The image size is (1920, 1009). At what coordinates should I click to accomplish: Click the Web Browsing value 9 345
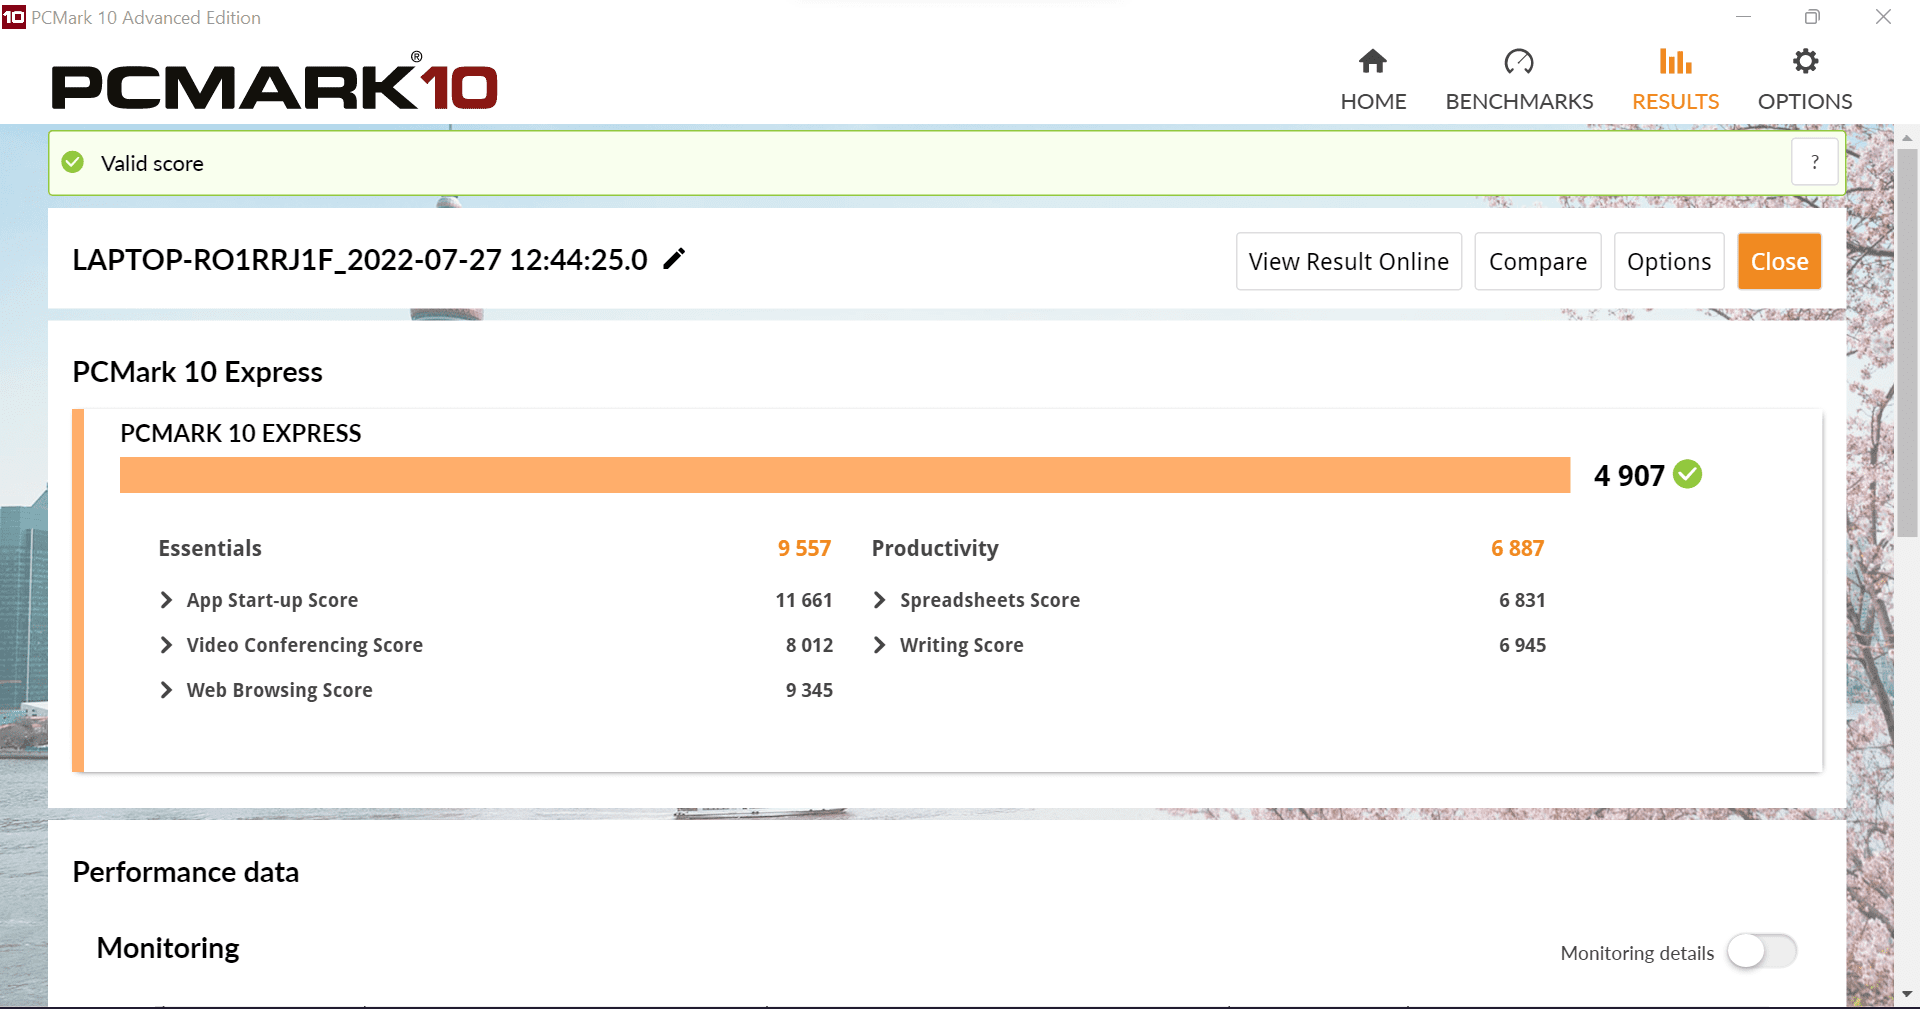(x=809, y=690)
